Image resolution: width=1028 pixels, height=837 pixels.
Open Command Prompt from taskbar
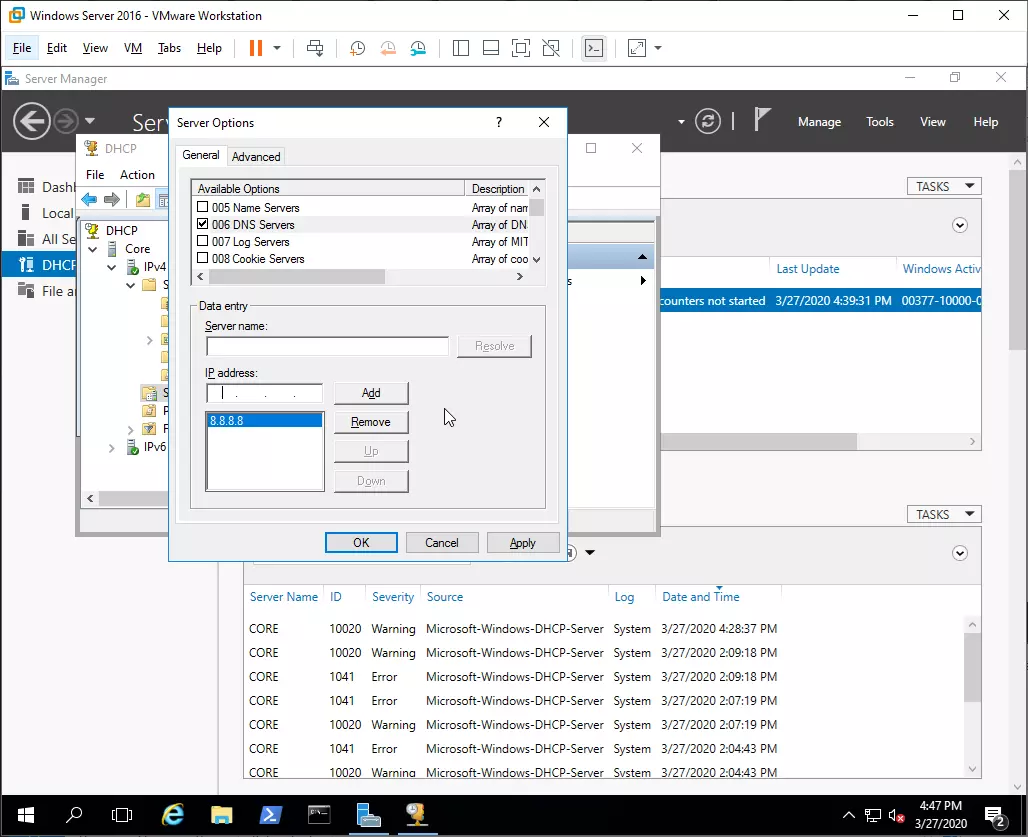coord(319,815)
